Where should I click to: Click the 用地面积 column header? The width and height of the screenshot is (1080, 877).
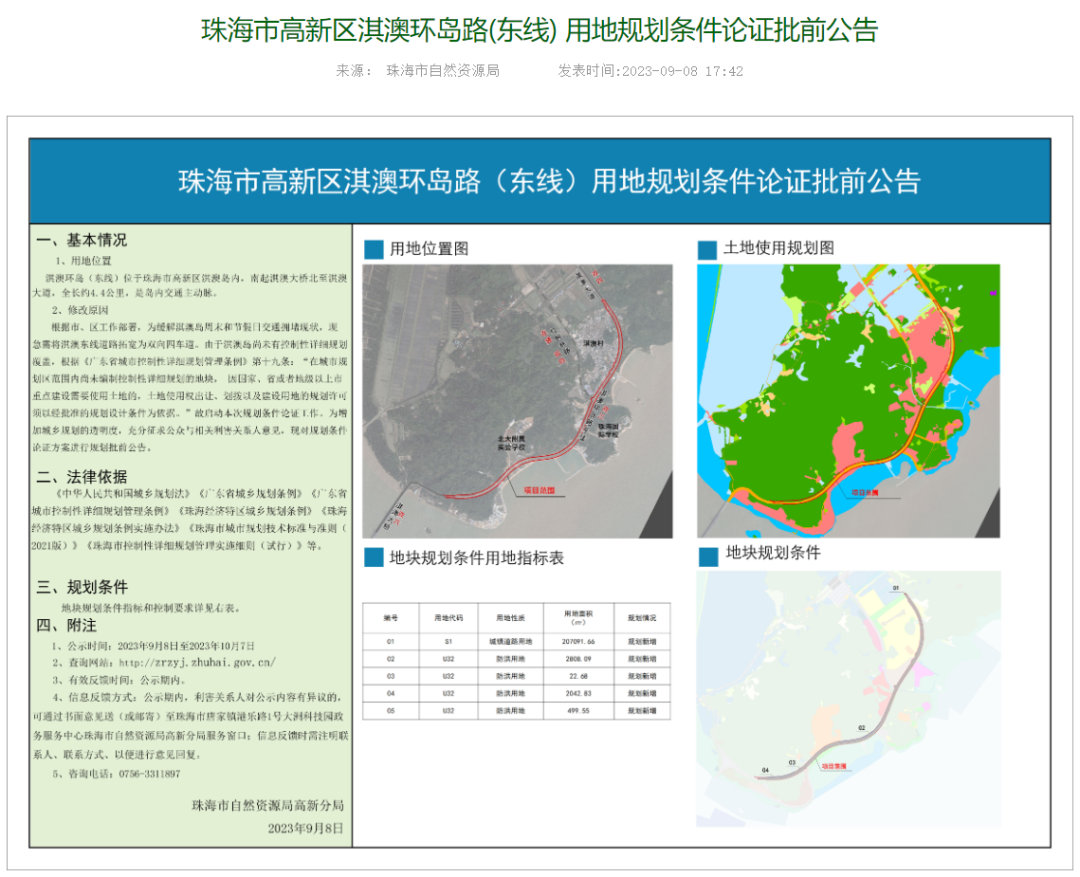pos(578,617)
